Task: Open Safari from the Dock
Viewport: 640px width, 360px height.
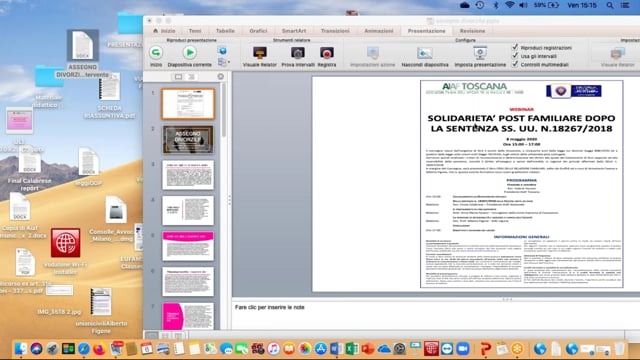Action: coord(84,349)
